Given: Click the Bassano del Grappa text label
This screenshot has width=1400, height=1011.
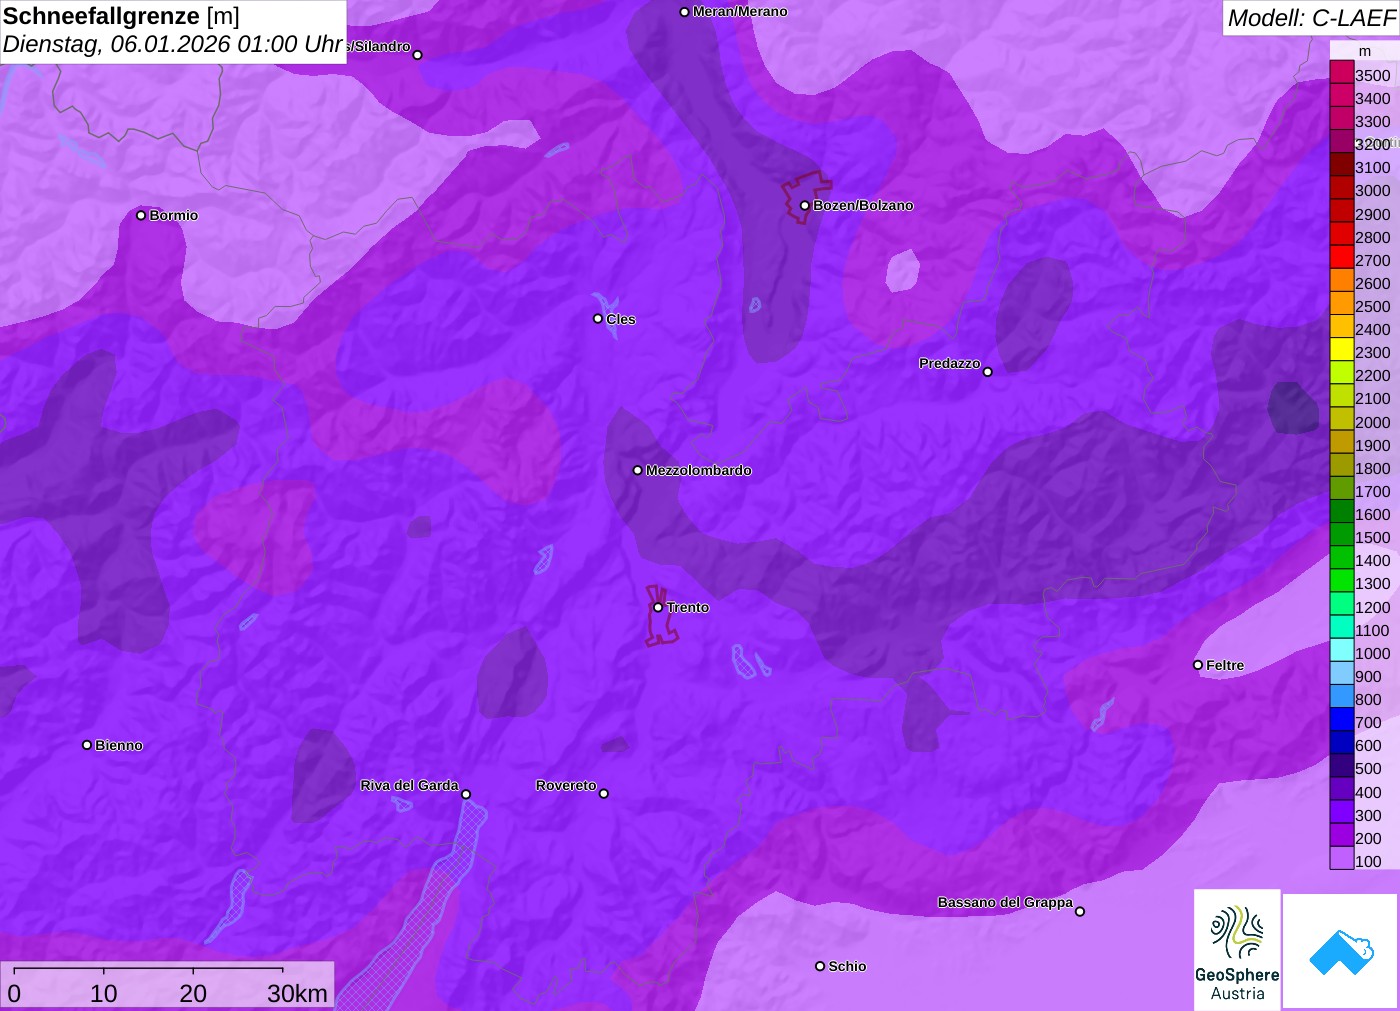Looking at the screenshot, I should click(1005, 902).
